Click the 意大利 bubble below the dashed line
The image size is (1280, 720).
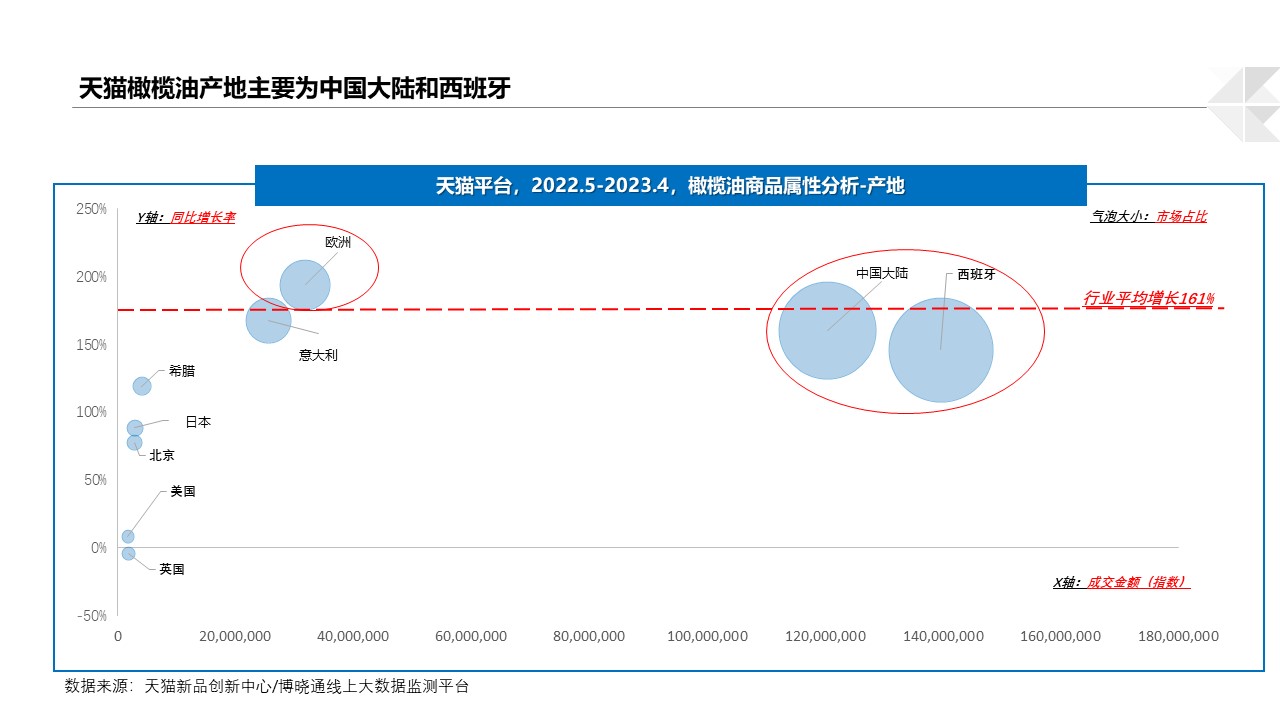[268, 321]
